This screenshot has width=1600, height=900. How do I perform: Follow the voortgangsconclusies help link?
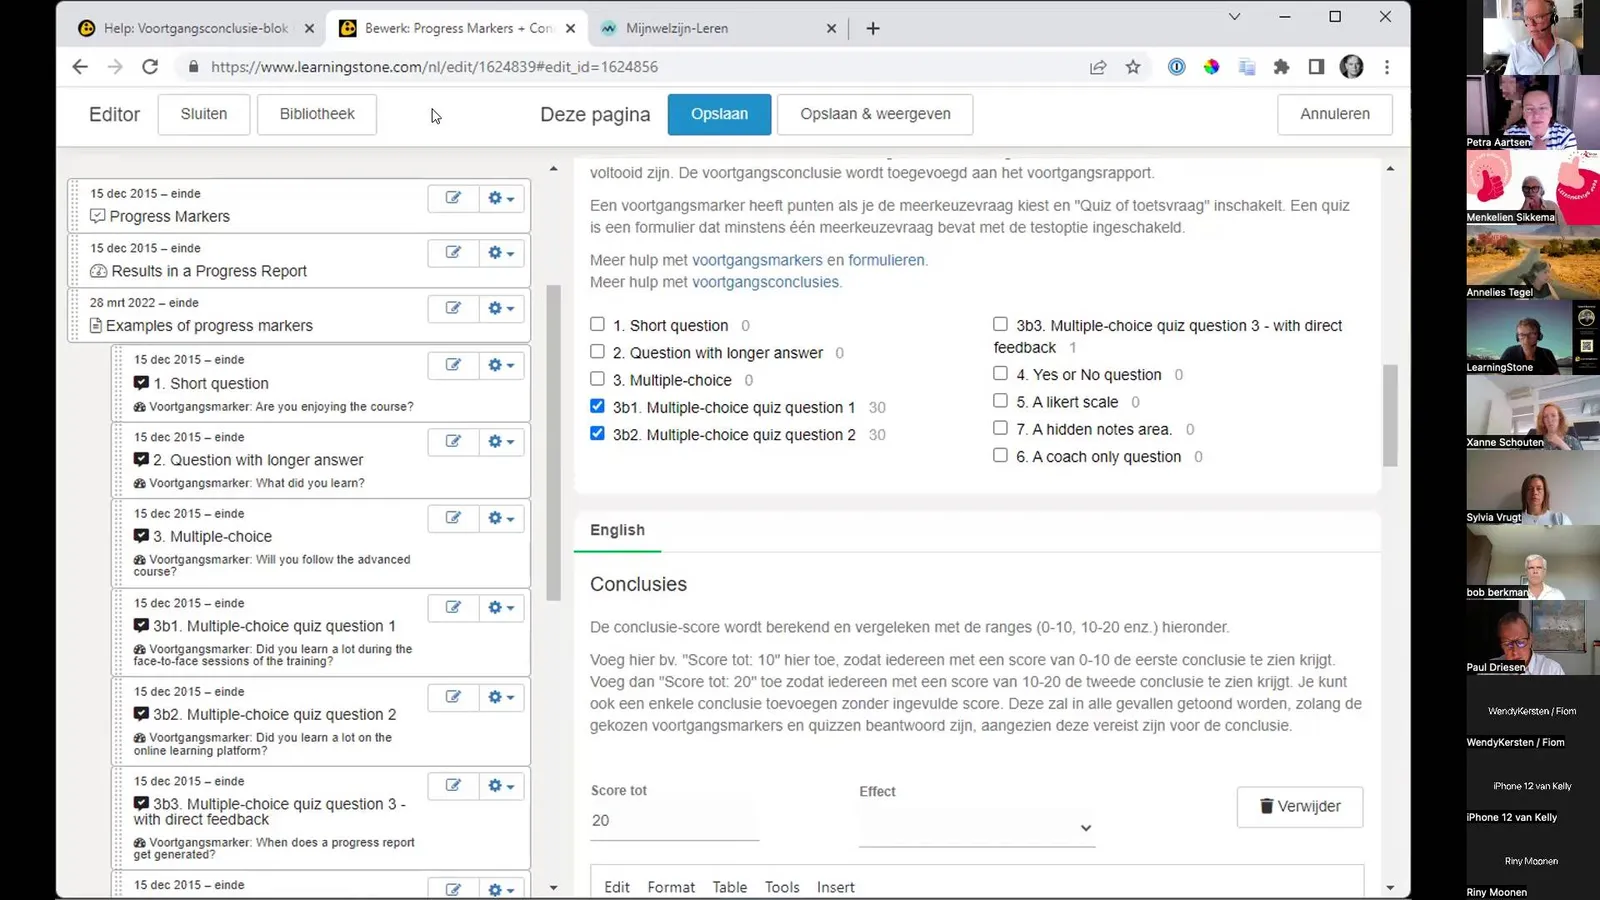[765, 282]
